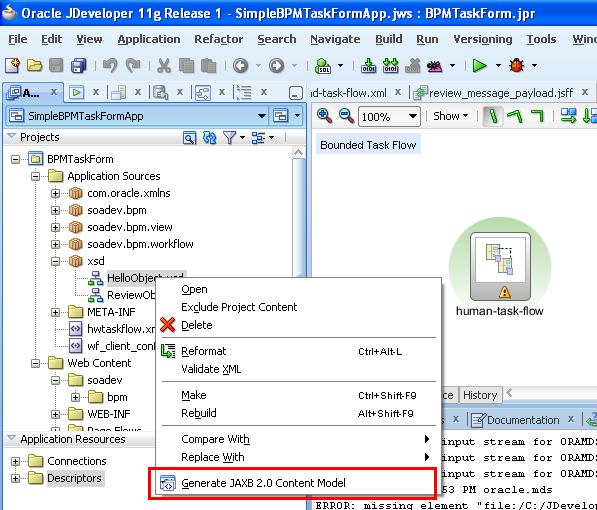This screenshot has width=597, height=510.
Task: Switch to the History tab
Action: pos(480,395)
